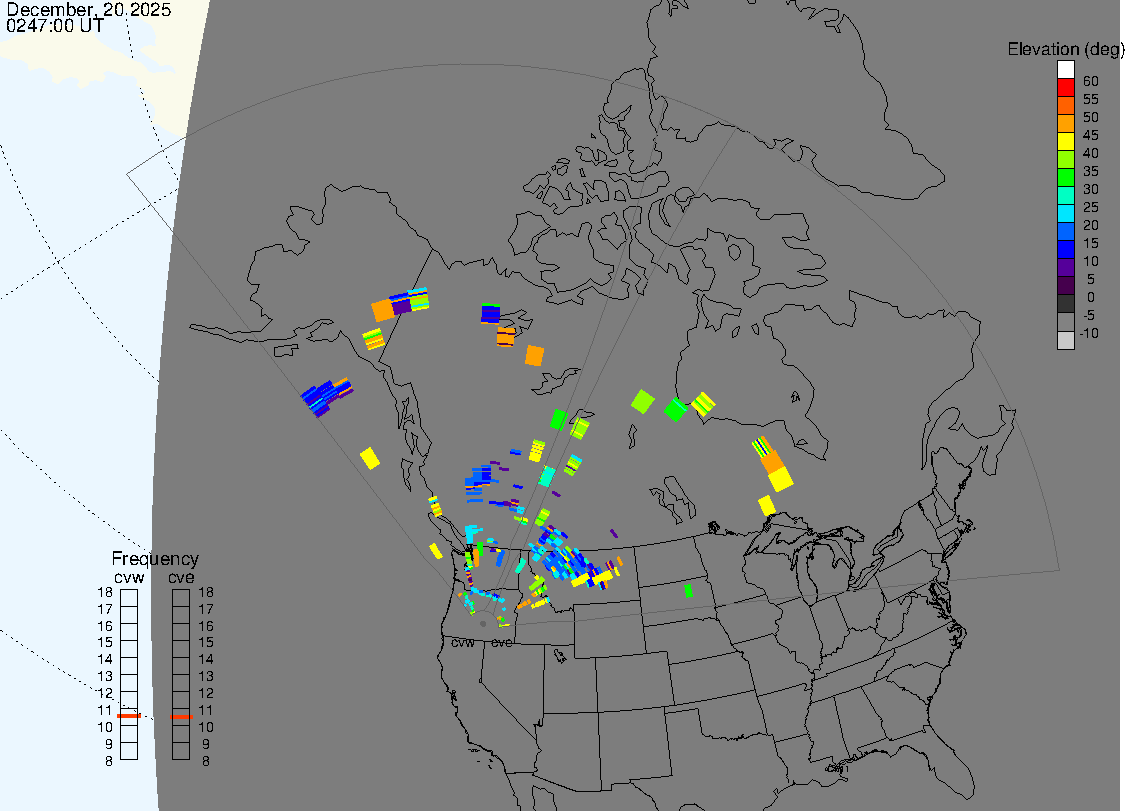Select the yellow swatch between 45 and 40
Viewport: 1125px width, 811px height.
point(1065,141)
